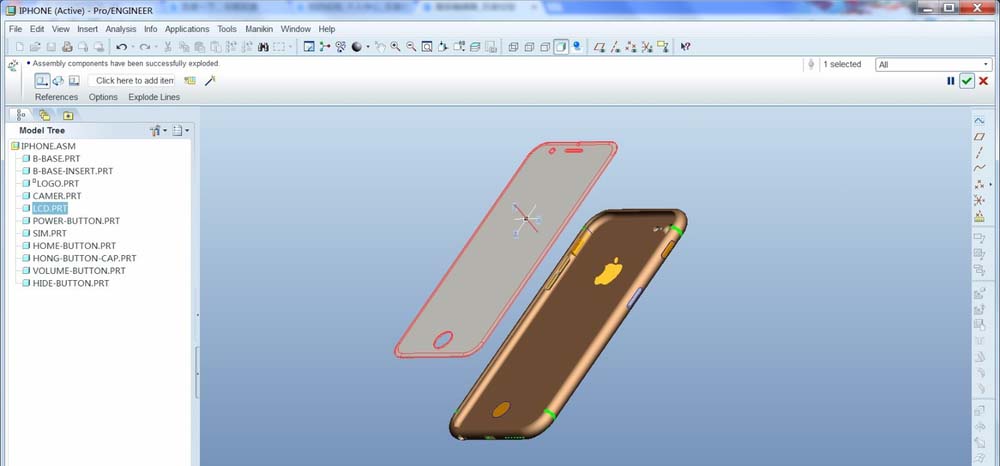This screenshot has width=1000, height=466.
Task: Click the '1 selected' status text
Action: coord(842,64)
